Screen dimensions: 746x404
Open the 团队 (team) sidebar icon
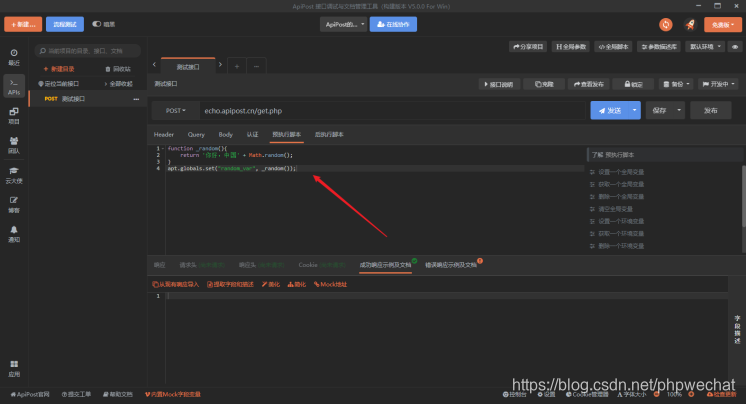click(x=14, y=145)
